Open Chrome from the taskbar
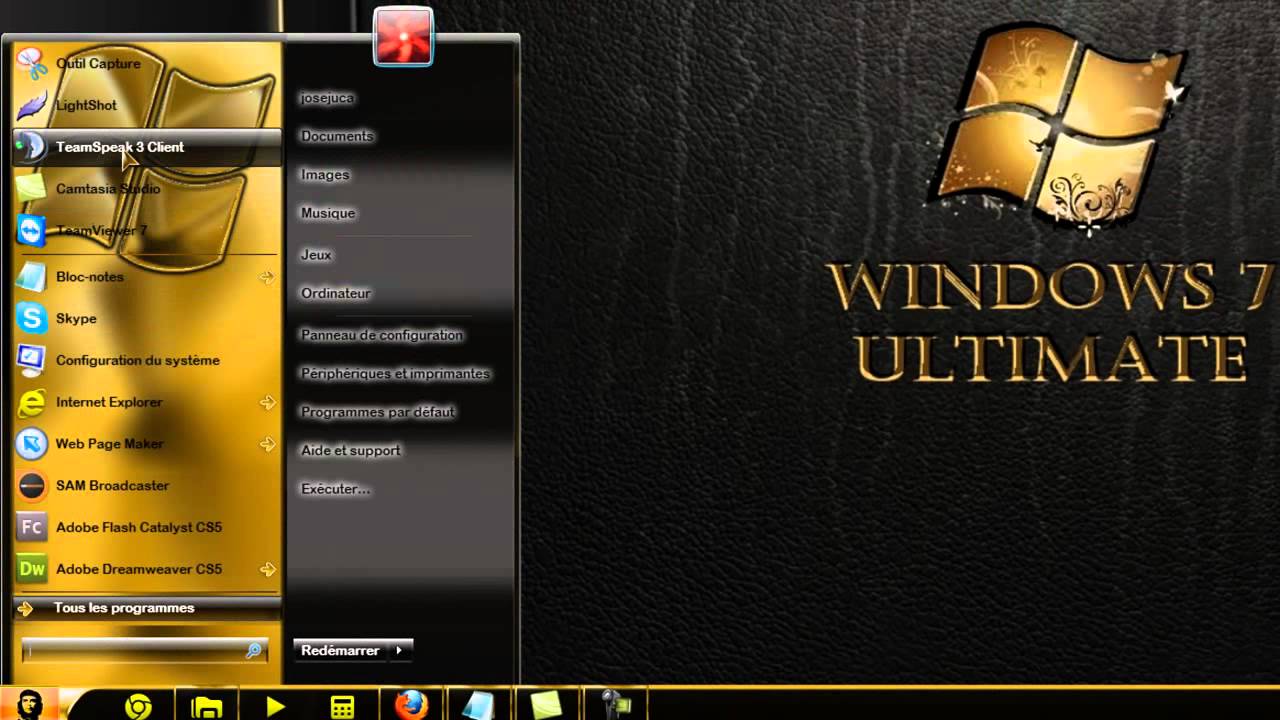1280x720 pixels. pos(138,707)
